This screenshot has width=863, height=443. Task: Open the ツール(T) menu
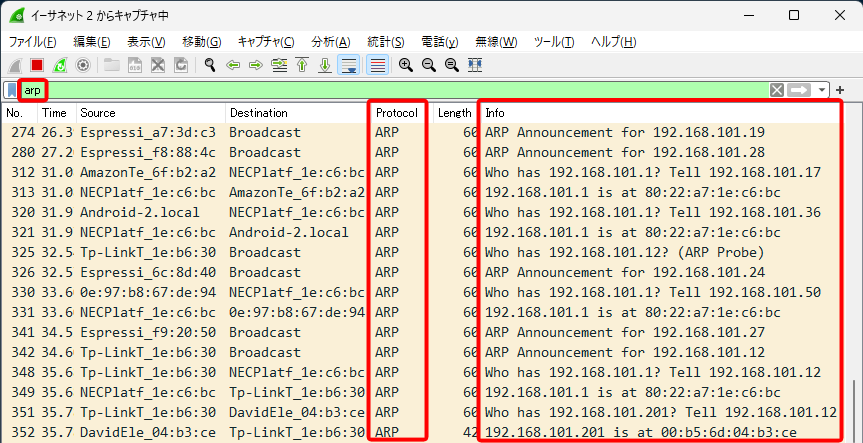(x=554, y=42)
